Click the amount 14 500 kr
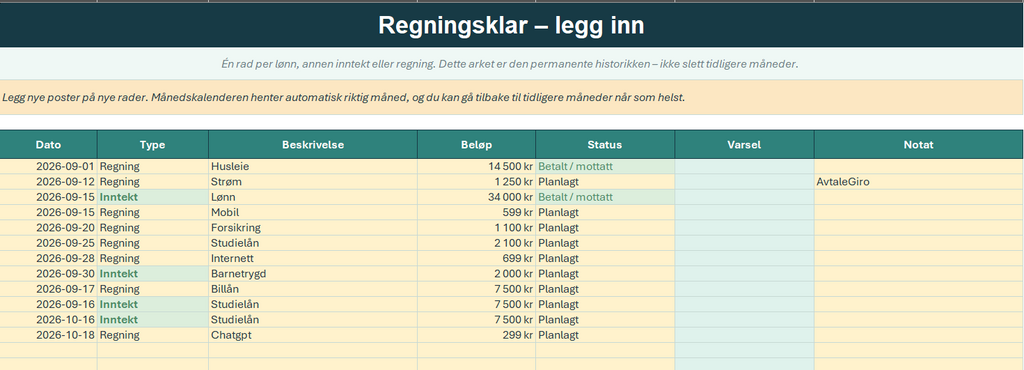The width and height of the screenshot is (1024, 370). pos(477,166)
